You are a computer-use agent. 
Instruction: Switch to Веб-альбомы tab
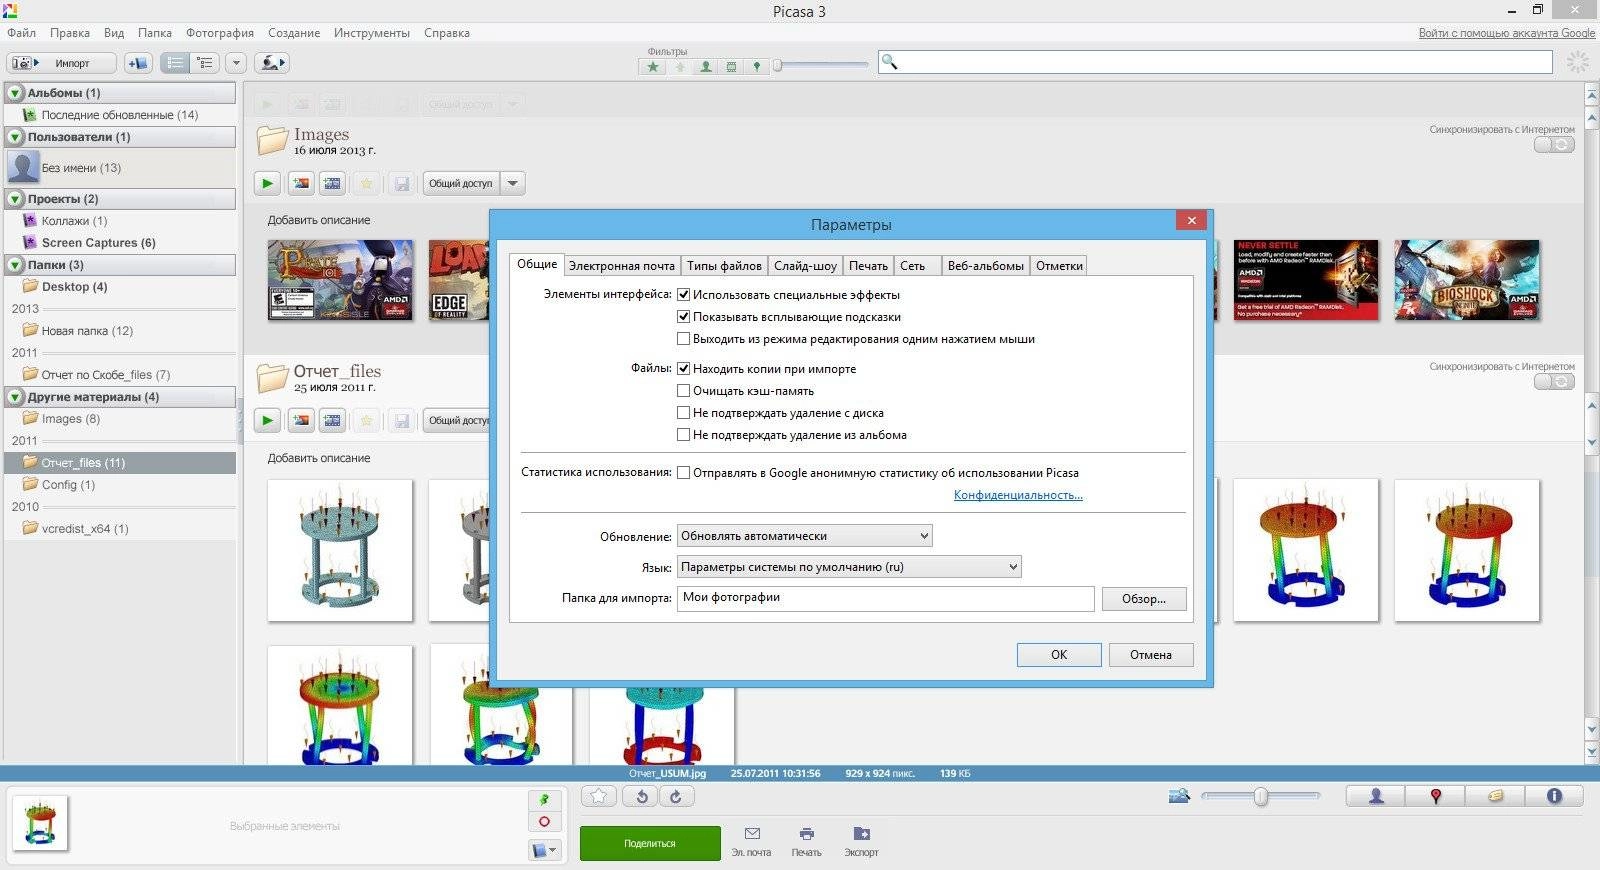[986, 266]
